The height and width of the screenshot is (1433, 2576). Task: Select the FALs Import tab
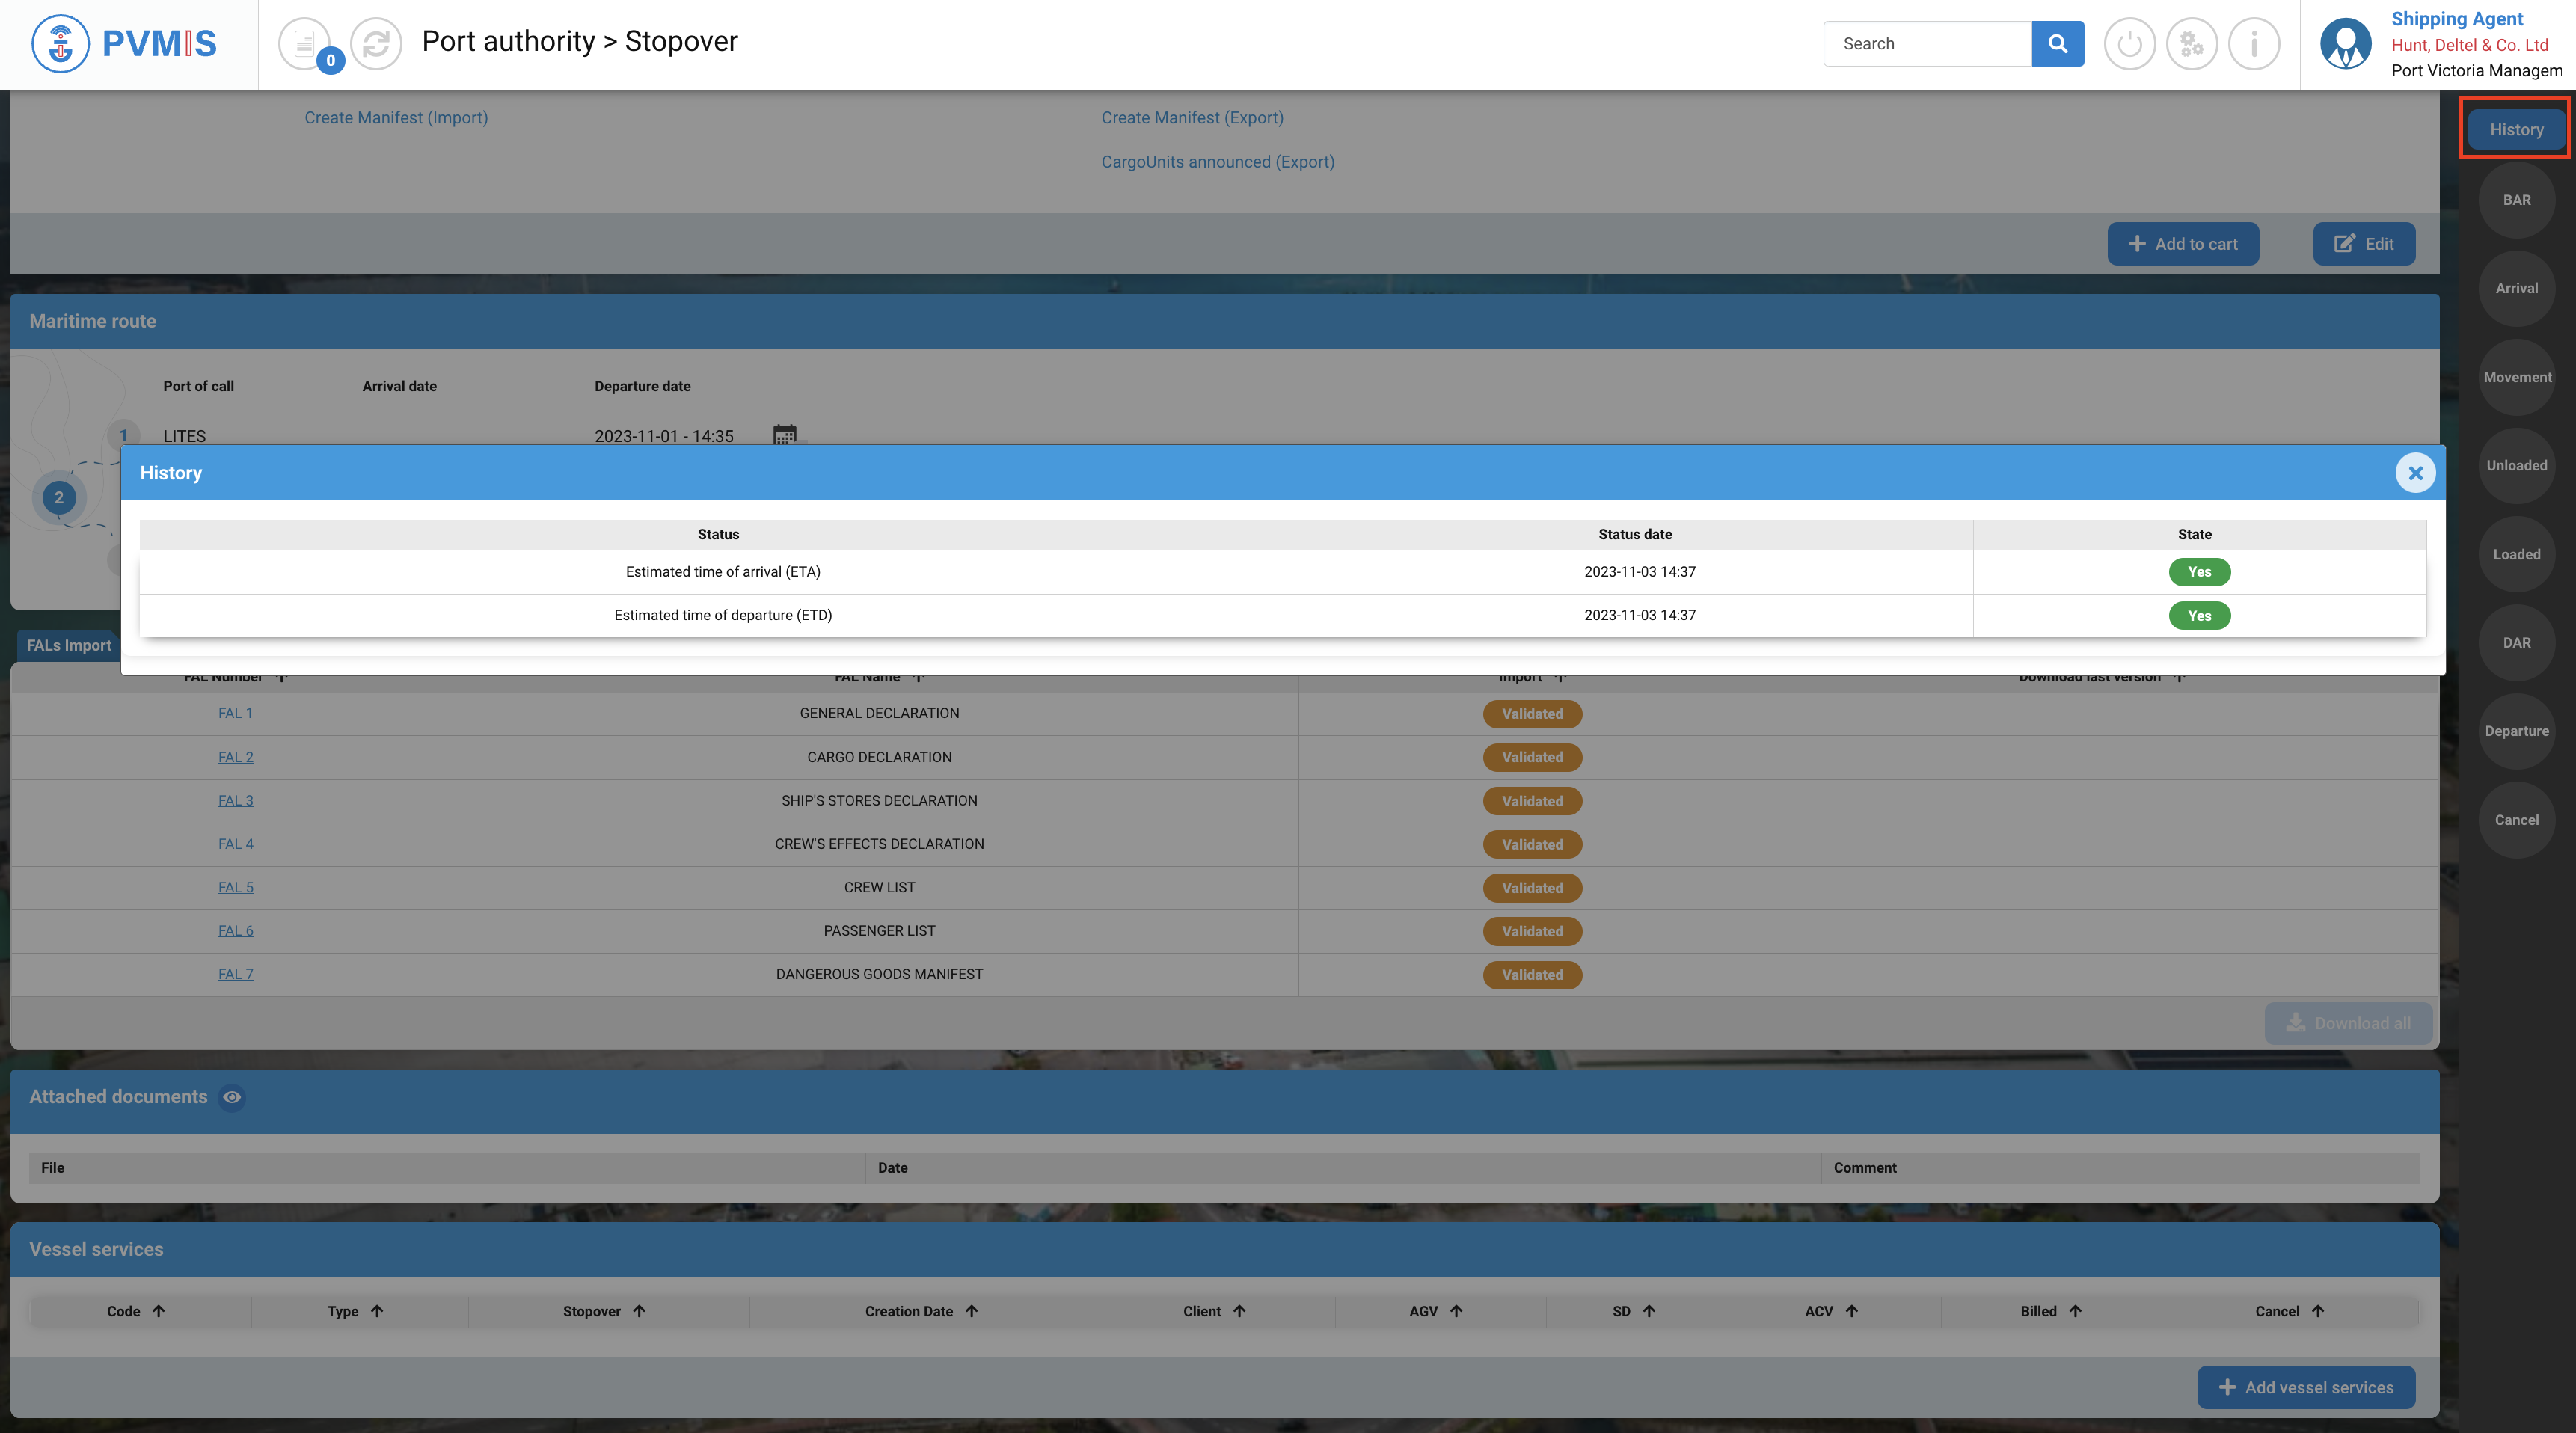point(68,645)
